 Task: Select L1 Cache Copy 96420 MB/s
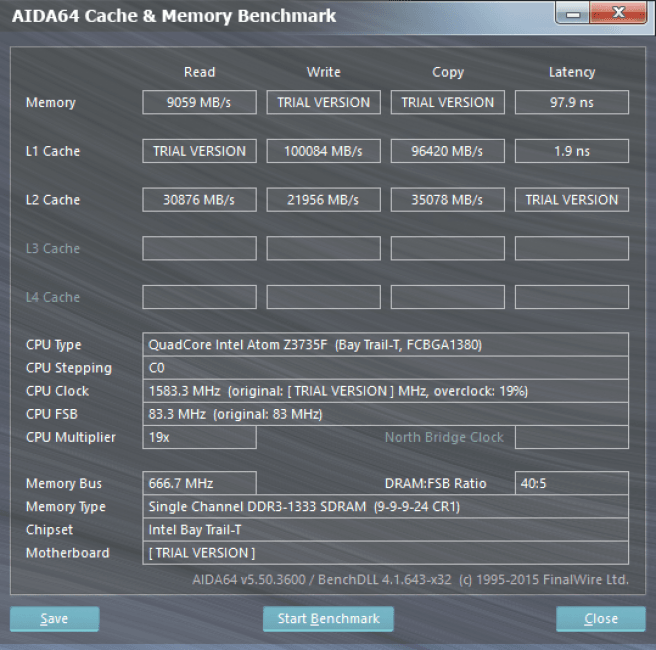point(448,151)
